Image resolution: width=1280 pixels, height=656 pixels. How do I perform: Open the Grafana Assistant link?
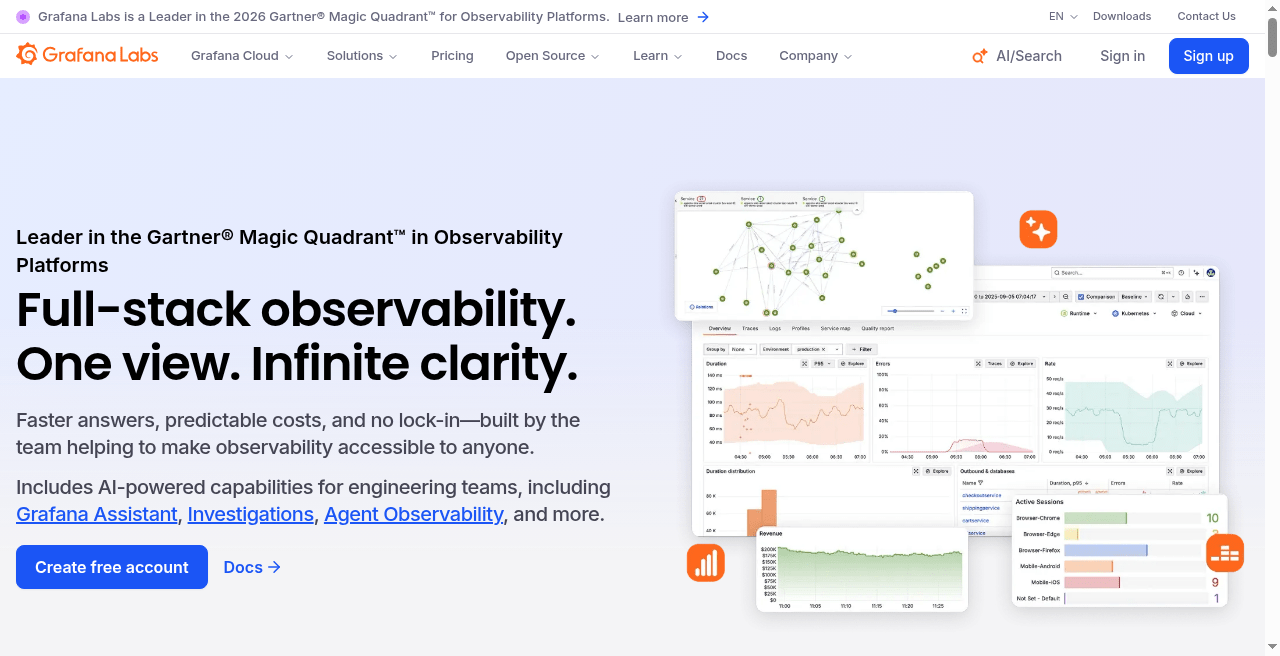[97, 514]
